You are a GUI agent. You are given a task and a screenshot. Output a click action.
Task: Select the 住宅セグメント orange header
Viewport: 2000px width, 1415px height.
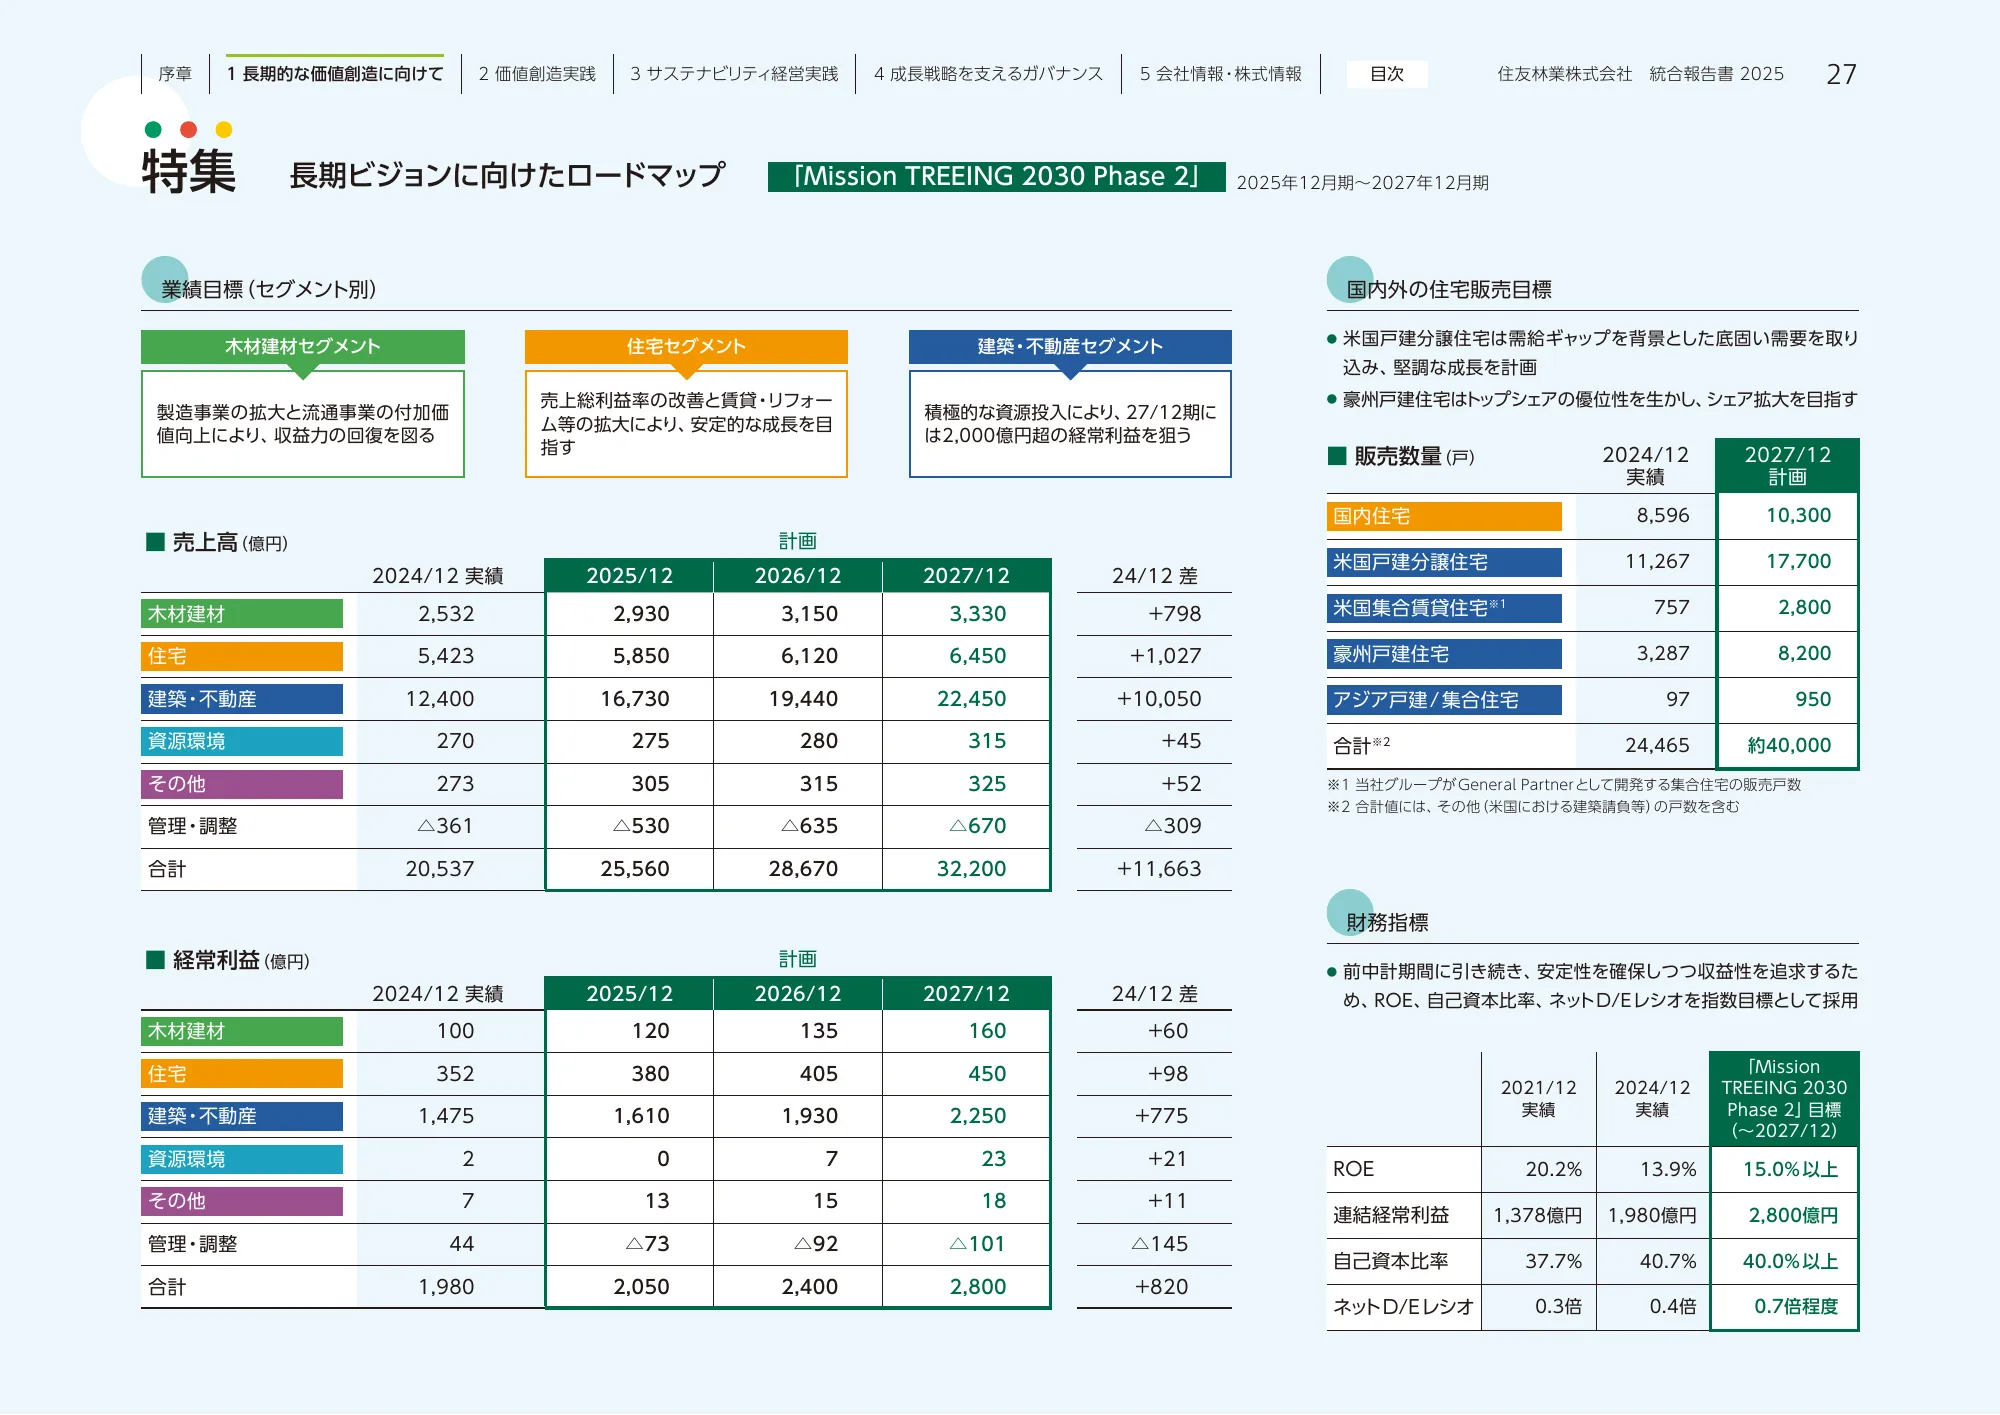[x=686, y=346]
